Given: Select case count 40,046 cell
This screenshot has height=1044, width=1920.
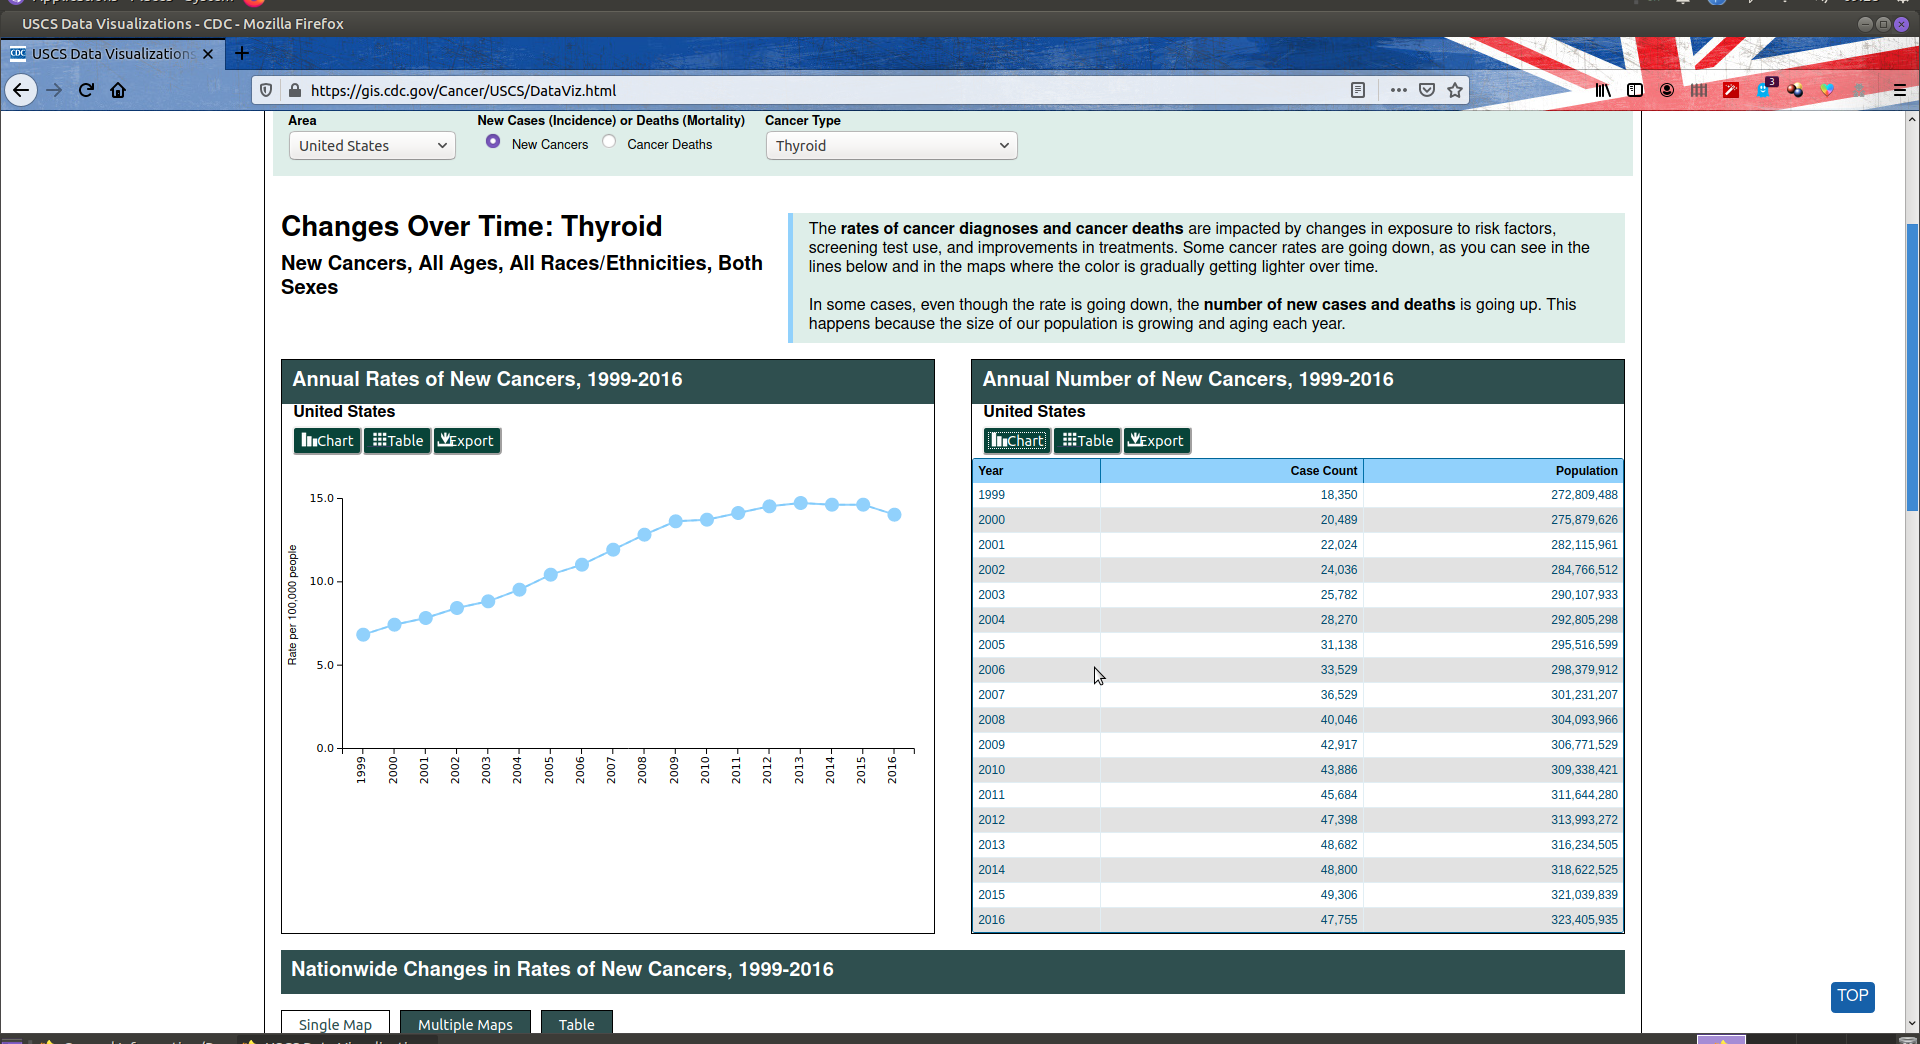Looking at the screenshot, I should point(1232,720).
